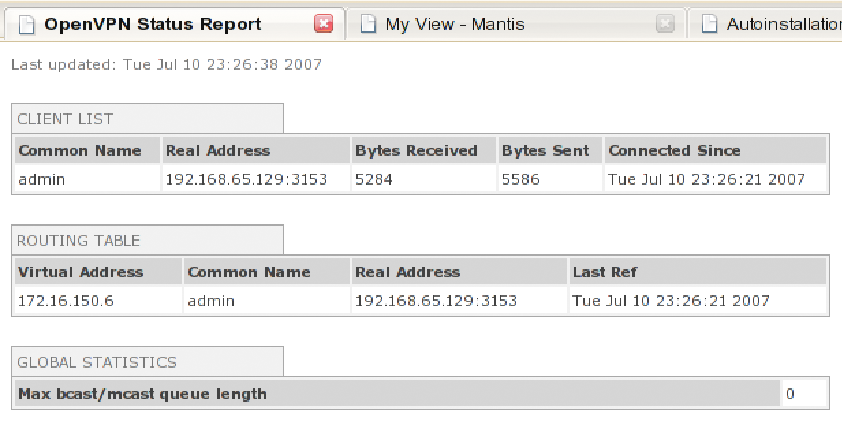The width and height of the screenshot is (842, 422).
Task: Click the My View - Mantis page icon
Action: (367, 24)
